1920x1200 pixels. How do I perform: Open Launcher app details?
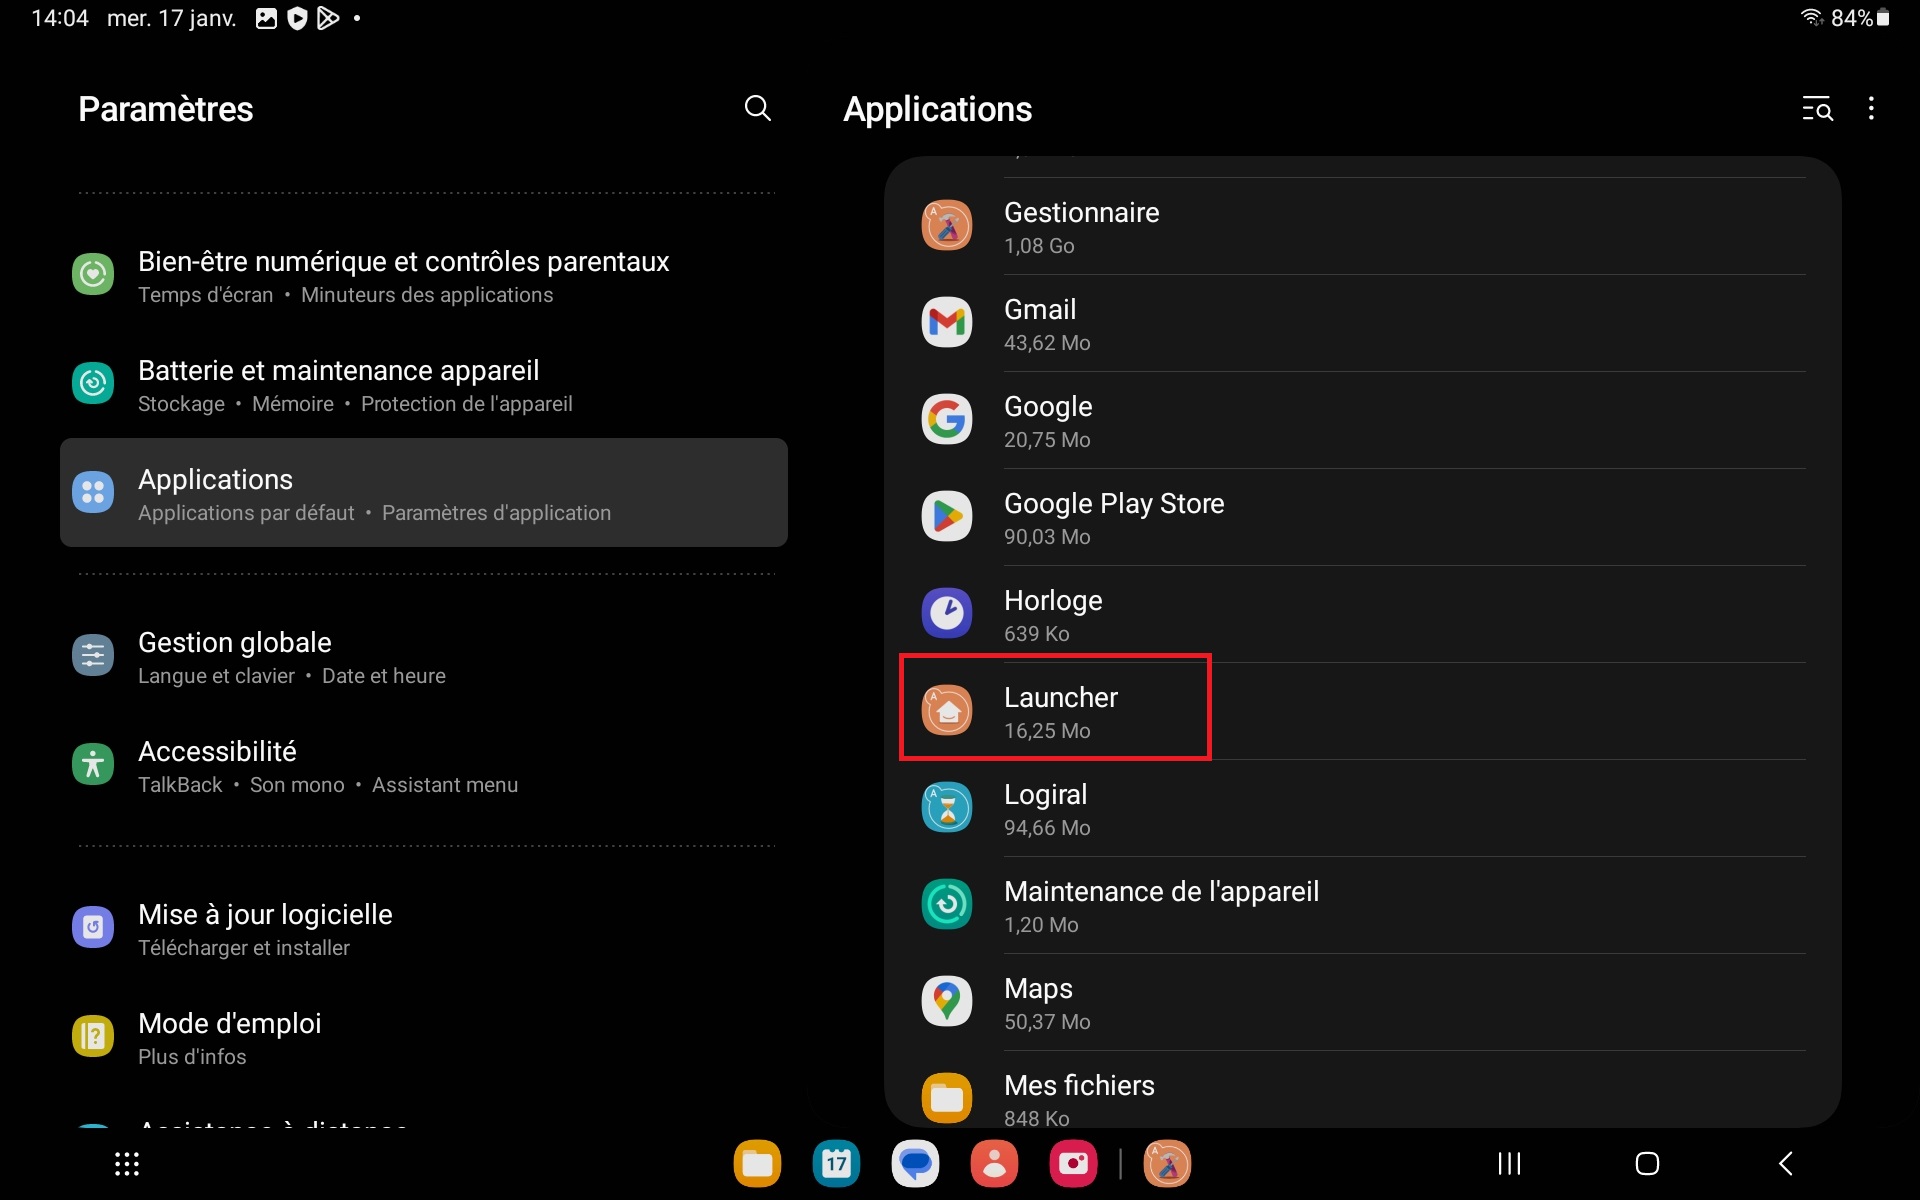pyautogui.click(x=1363, y=711)
